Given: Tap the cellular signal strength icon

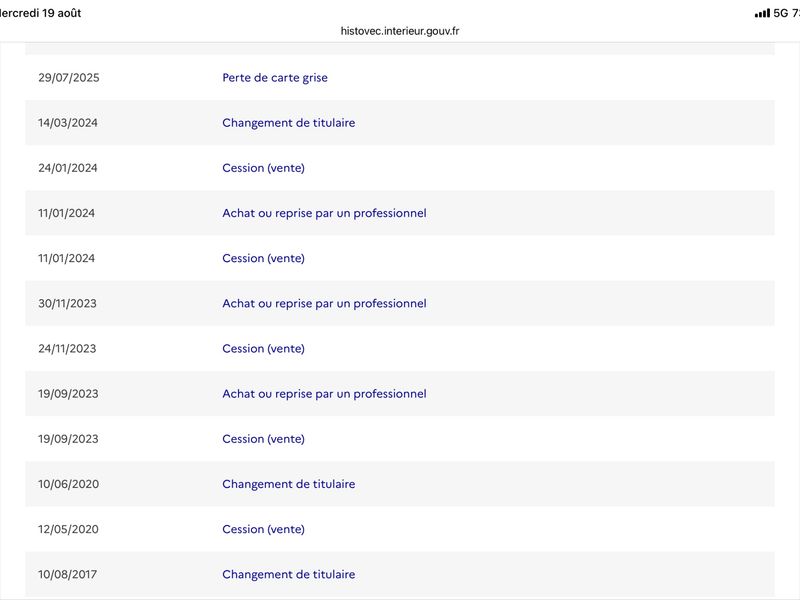Looking at the screenshot, I should click(762, 13).
